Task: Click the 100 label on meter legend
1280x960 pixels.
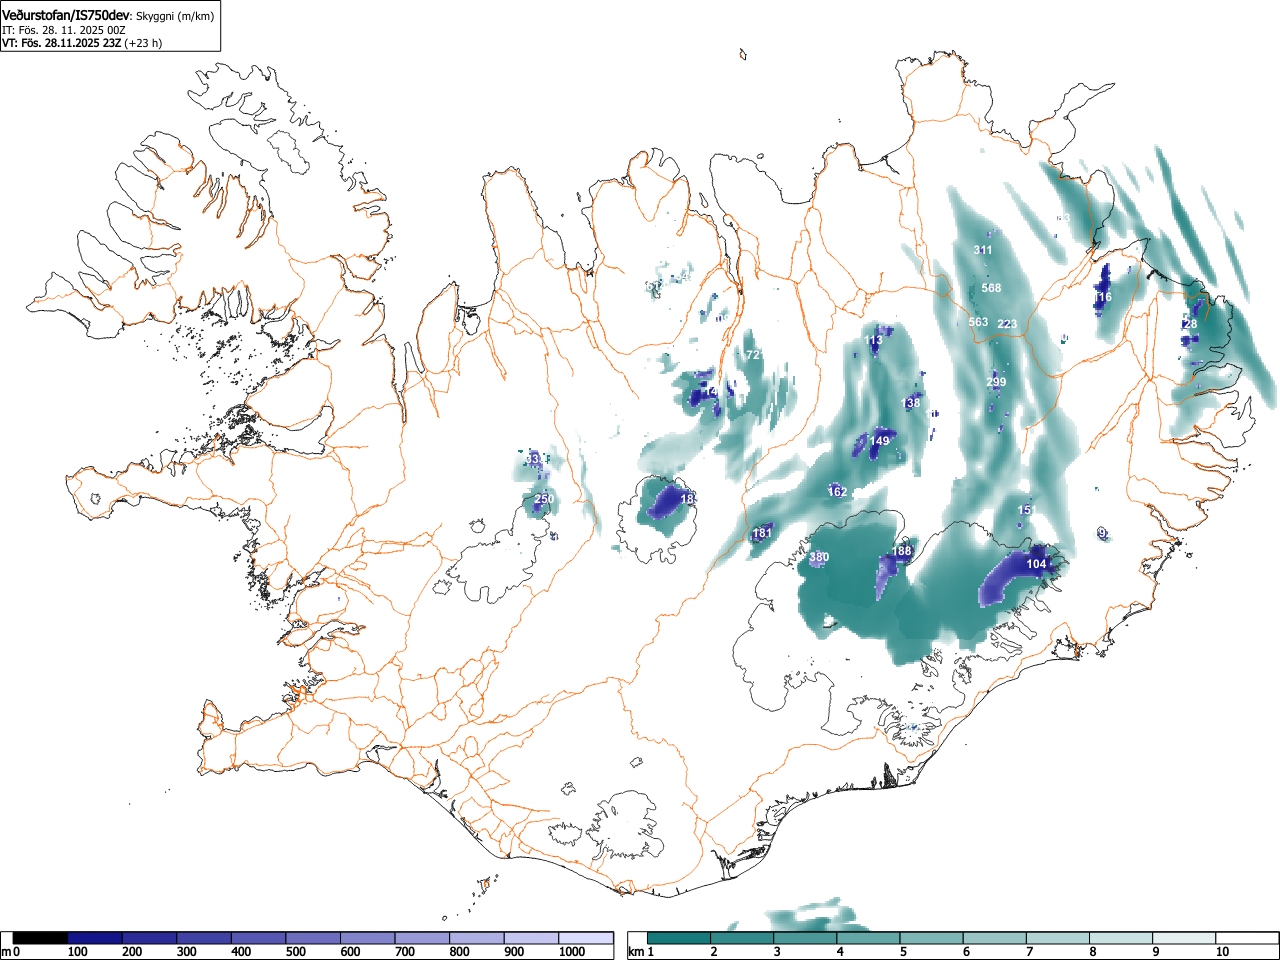Action: point(77,952)
